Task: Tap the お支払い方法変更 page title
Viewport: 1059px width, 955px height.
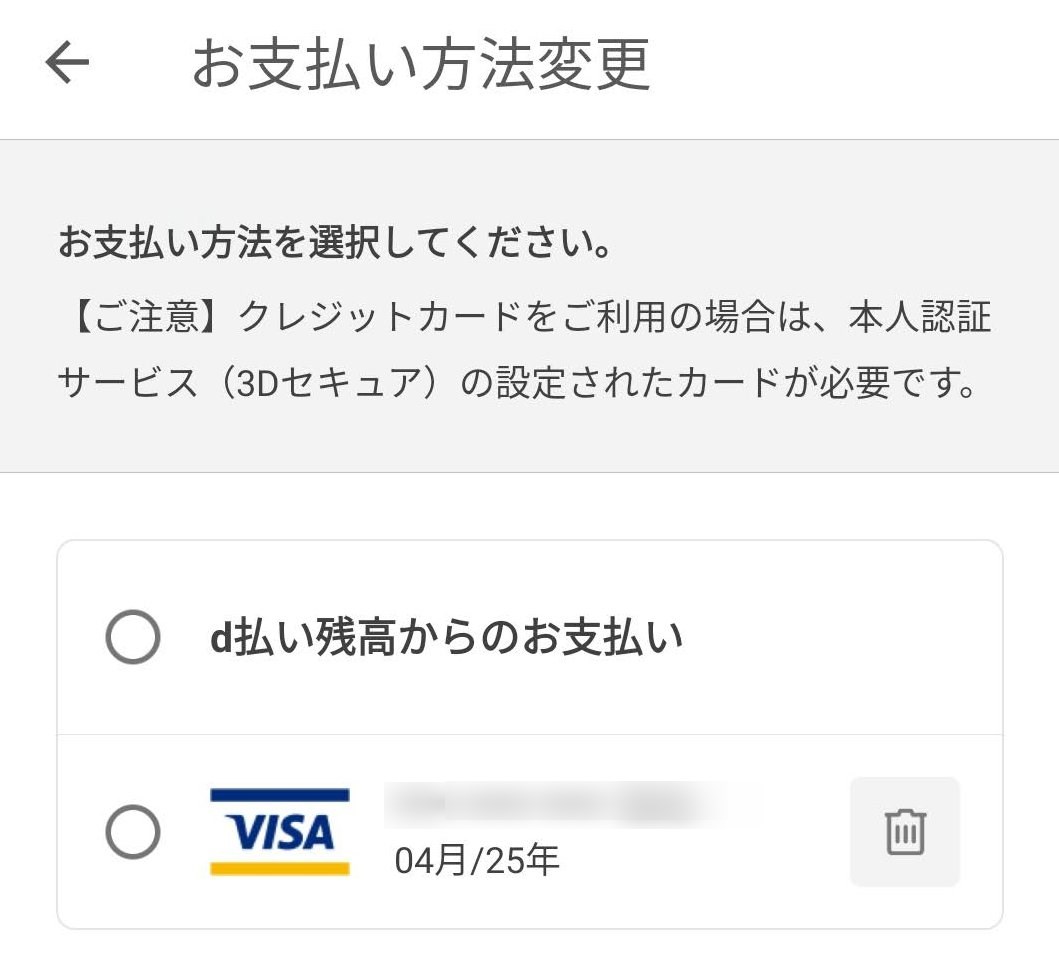Action: (x=421, y=63)
